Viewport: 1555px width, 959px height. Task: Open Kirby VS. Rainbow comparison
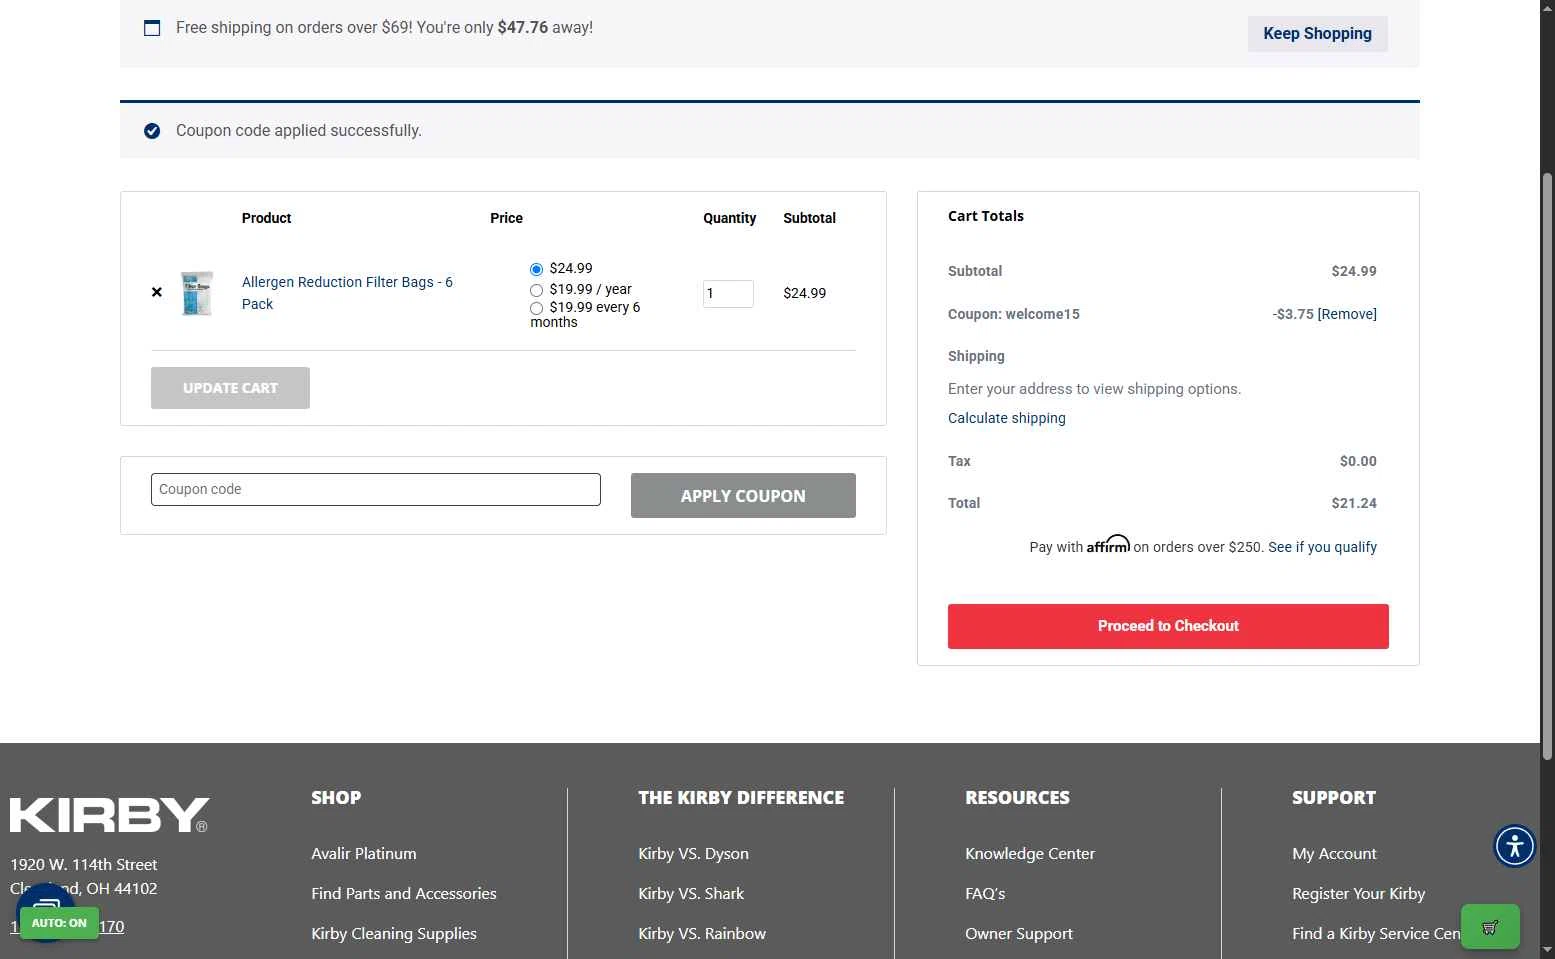(x=702, y=934)
